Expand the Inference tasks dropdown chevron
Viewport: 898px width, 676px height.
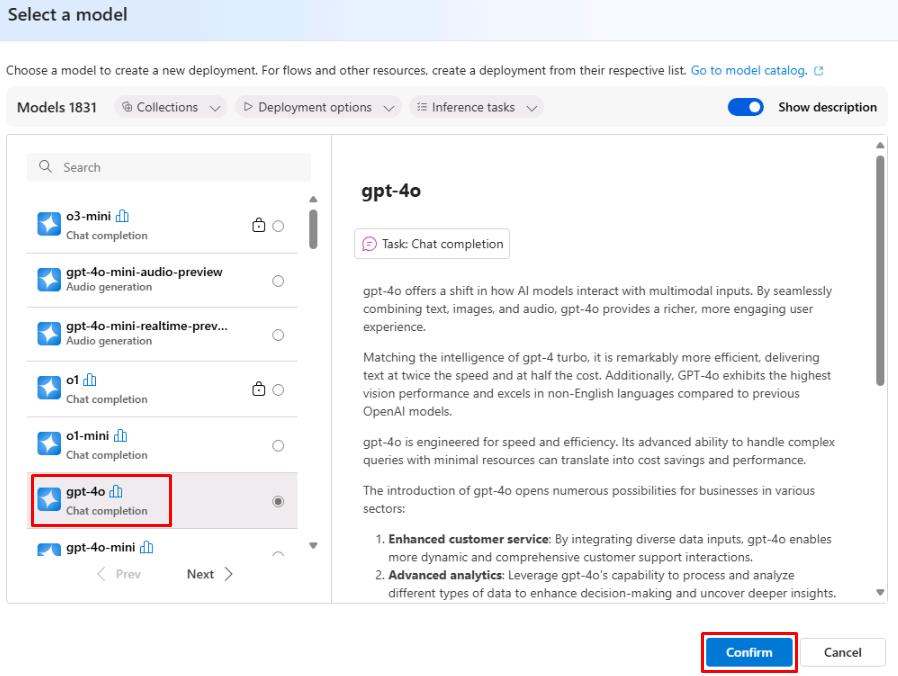[532, 108]
